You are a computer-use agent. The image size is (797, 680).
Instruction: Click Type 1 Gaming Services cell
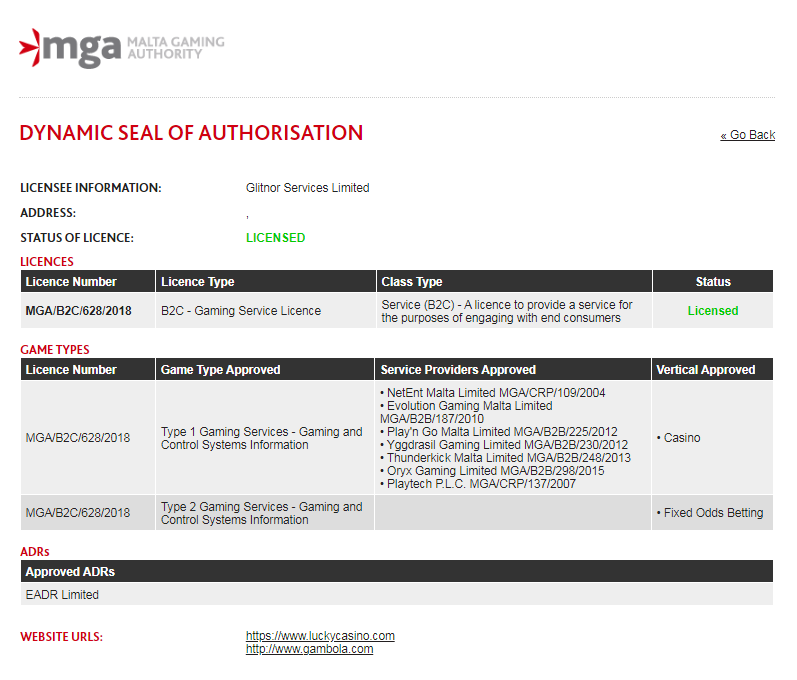click(265, 438)
